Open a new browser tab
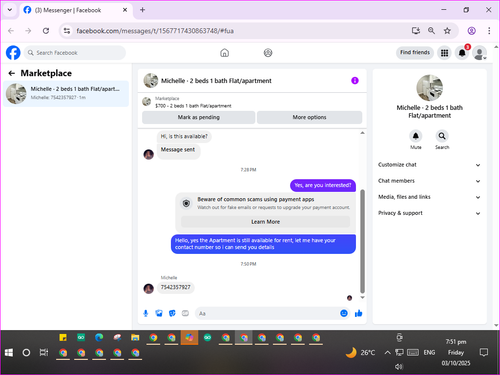This screenshot has height=375, width=500. click(x=142, y=10)
